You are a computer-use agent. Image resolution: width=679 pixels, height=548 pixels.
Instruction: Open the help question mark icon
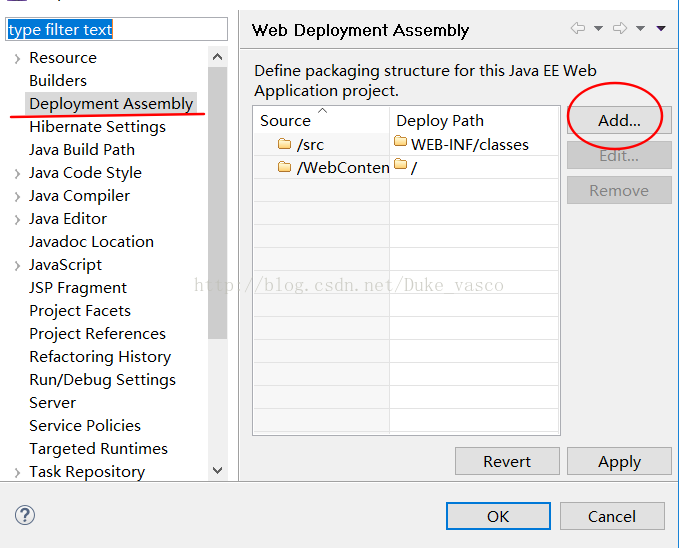25,515
